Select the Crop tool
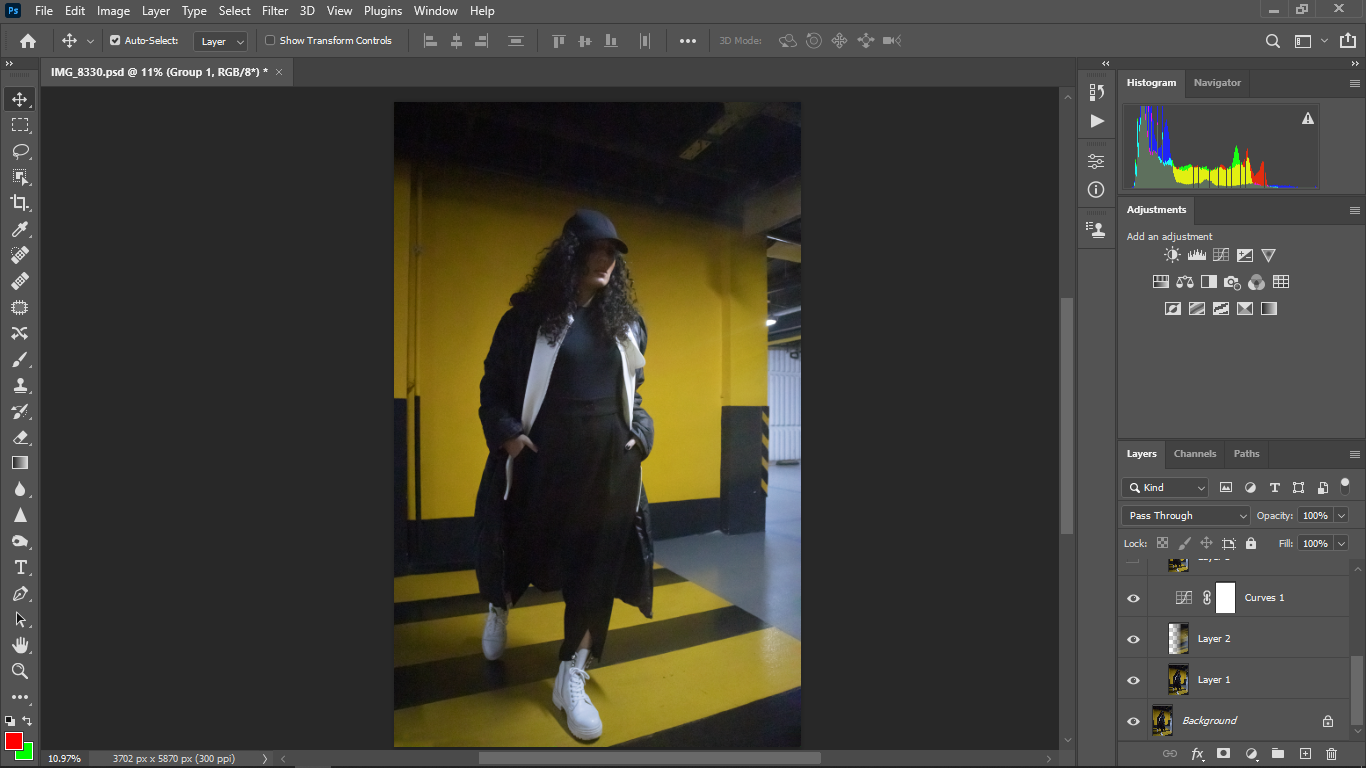1366x768 pixels. click(x=20, y=203)
